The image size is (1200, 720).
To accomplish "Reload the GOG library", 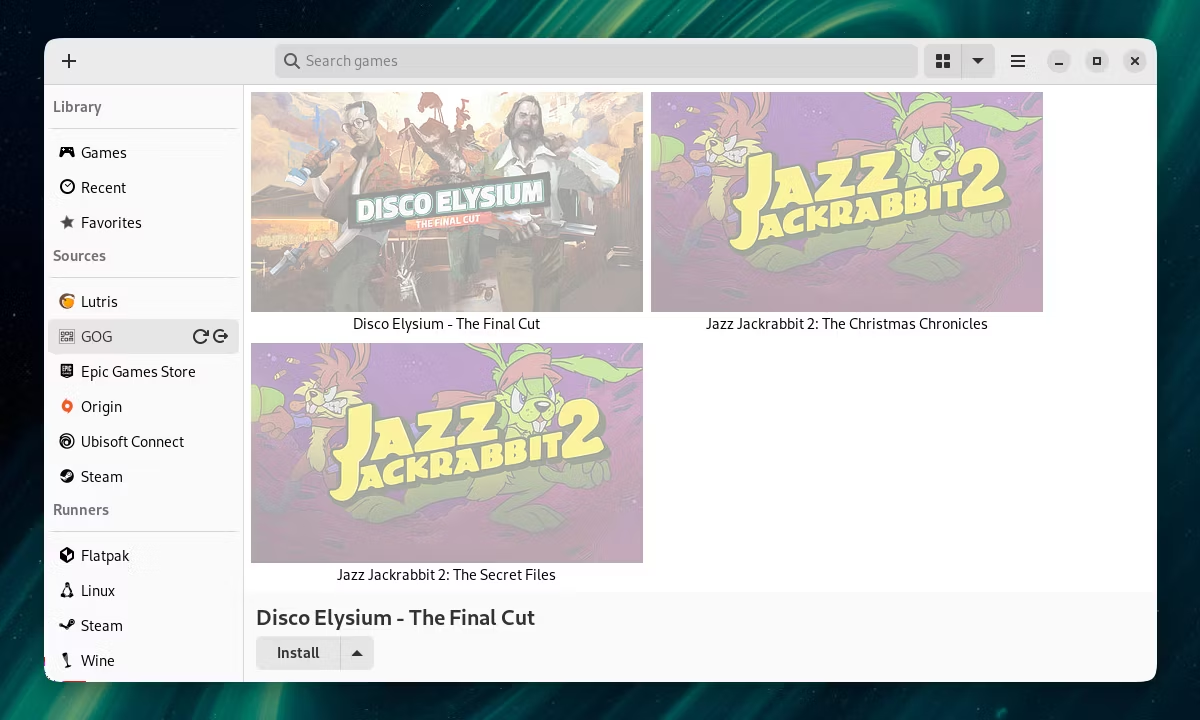I will (x=200, y=336).
